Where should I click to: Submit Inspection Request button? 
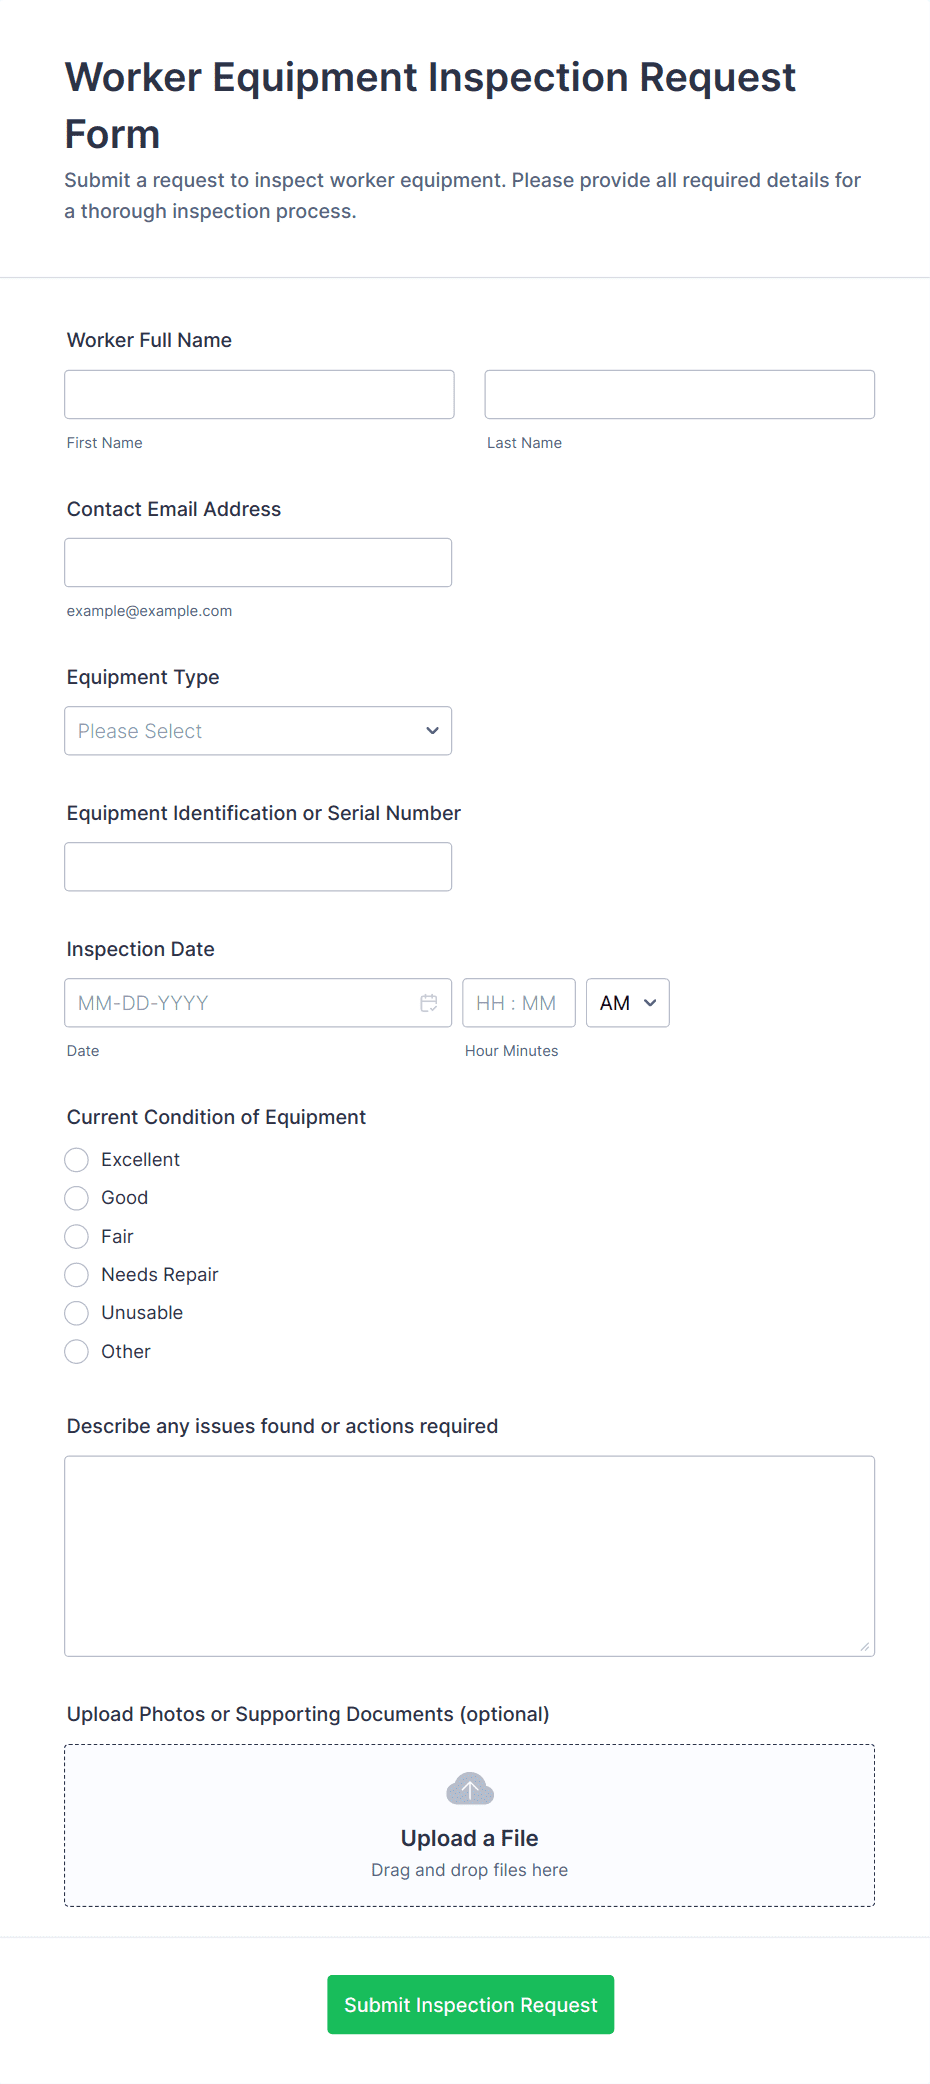[x=470, y=2004]
